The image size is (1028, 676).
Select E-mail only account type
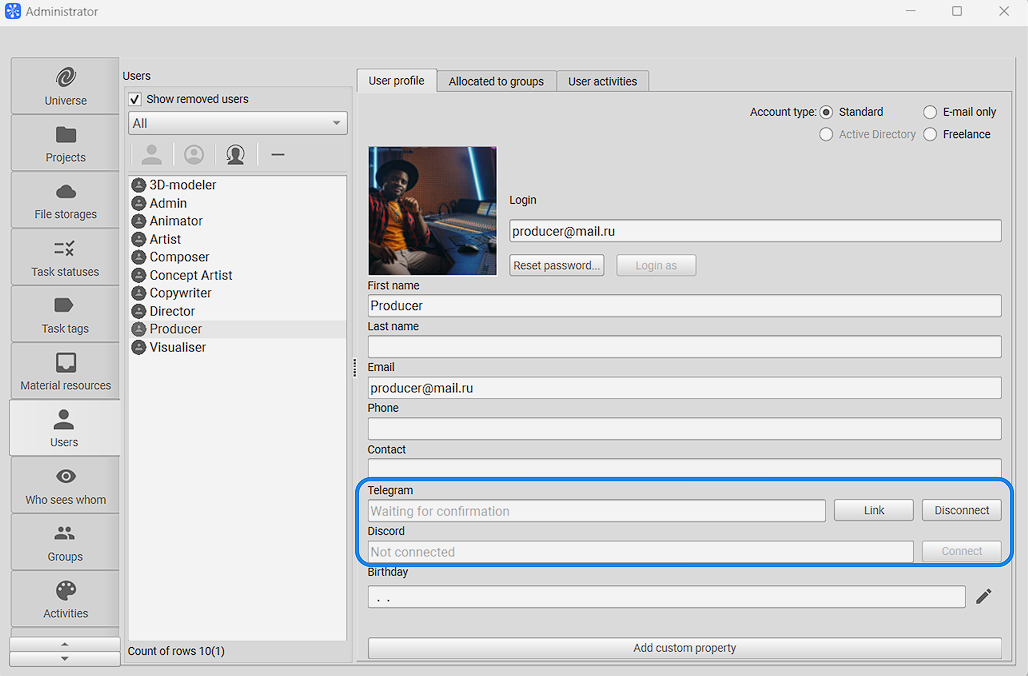[x=930, y=112]
